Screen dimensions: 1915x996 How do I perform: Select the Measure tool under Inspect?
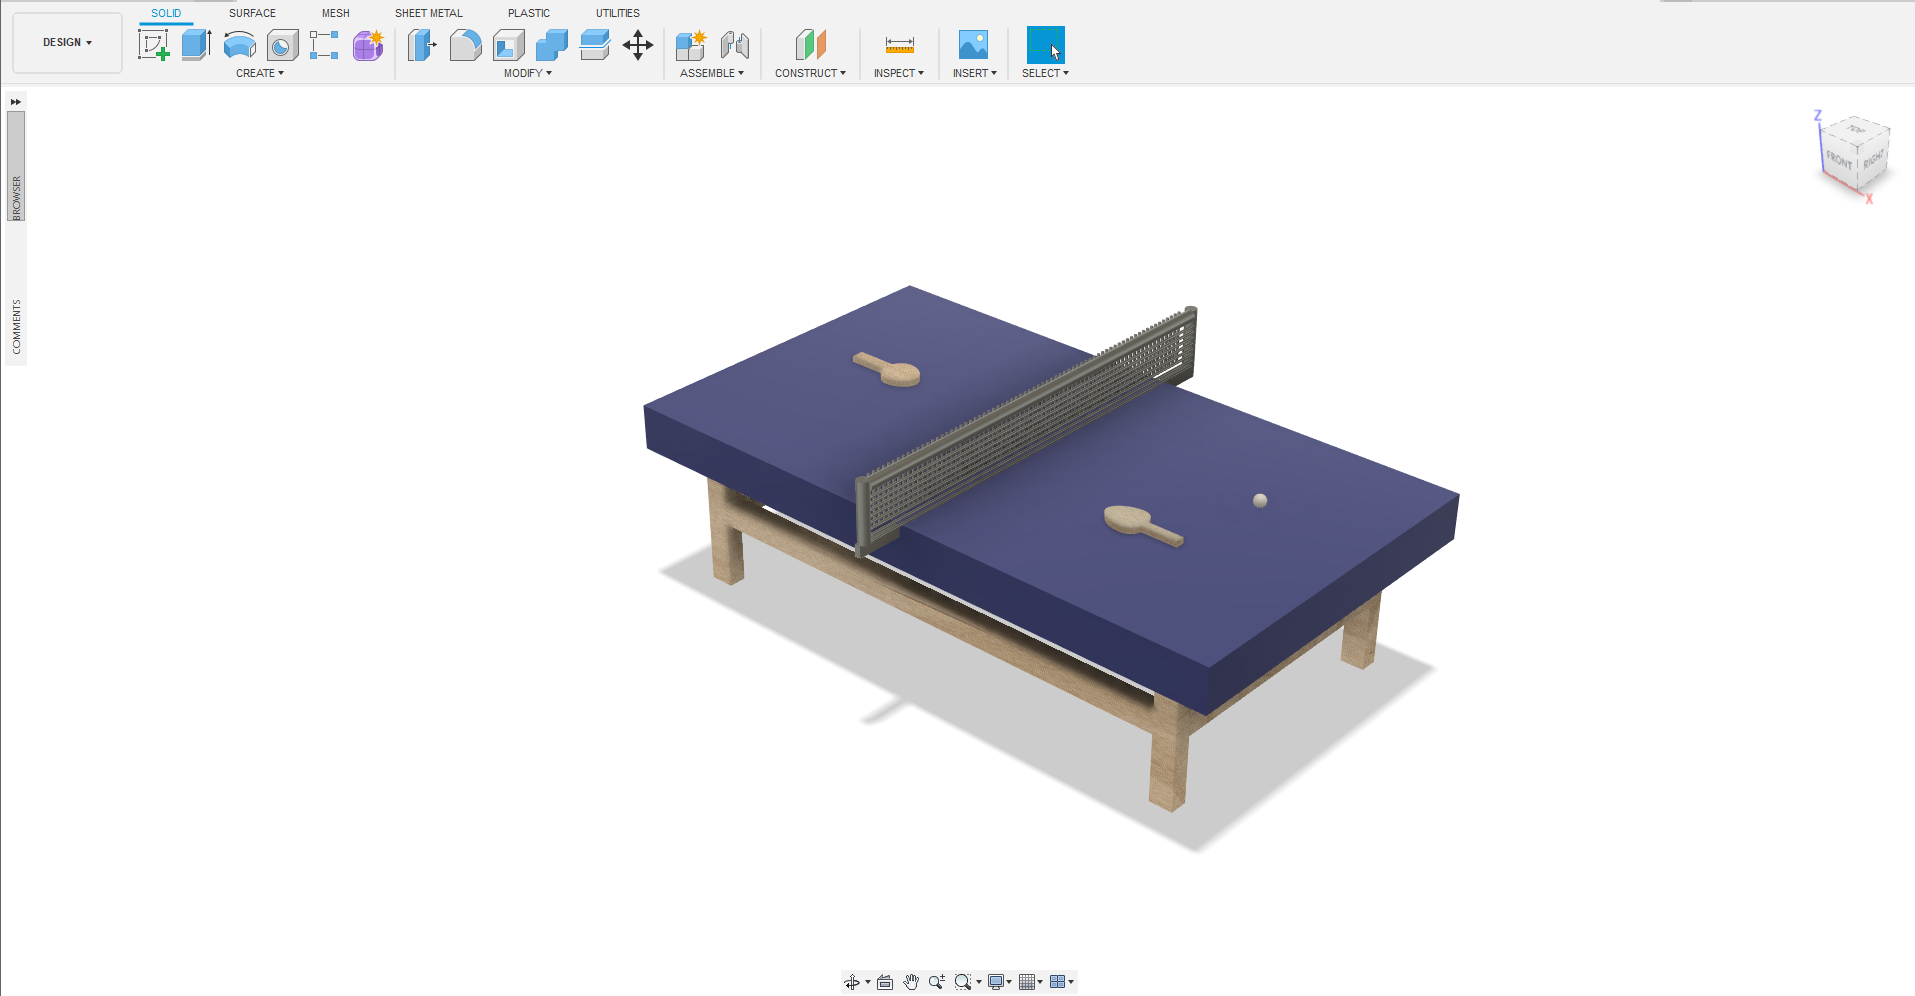pyautogui.click(x=898, y=45)
